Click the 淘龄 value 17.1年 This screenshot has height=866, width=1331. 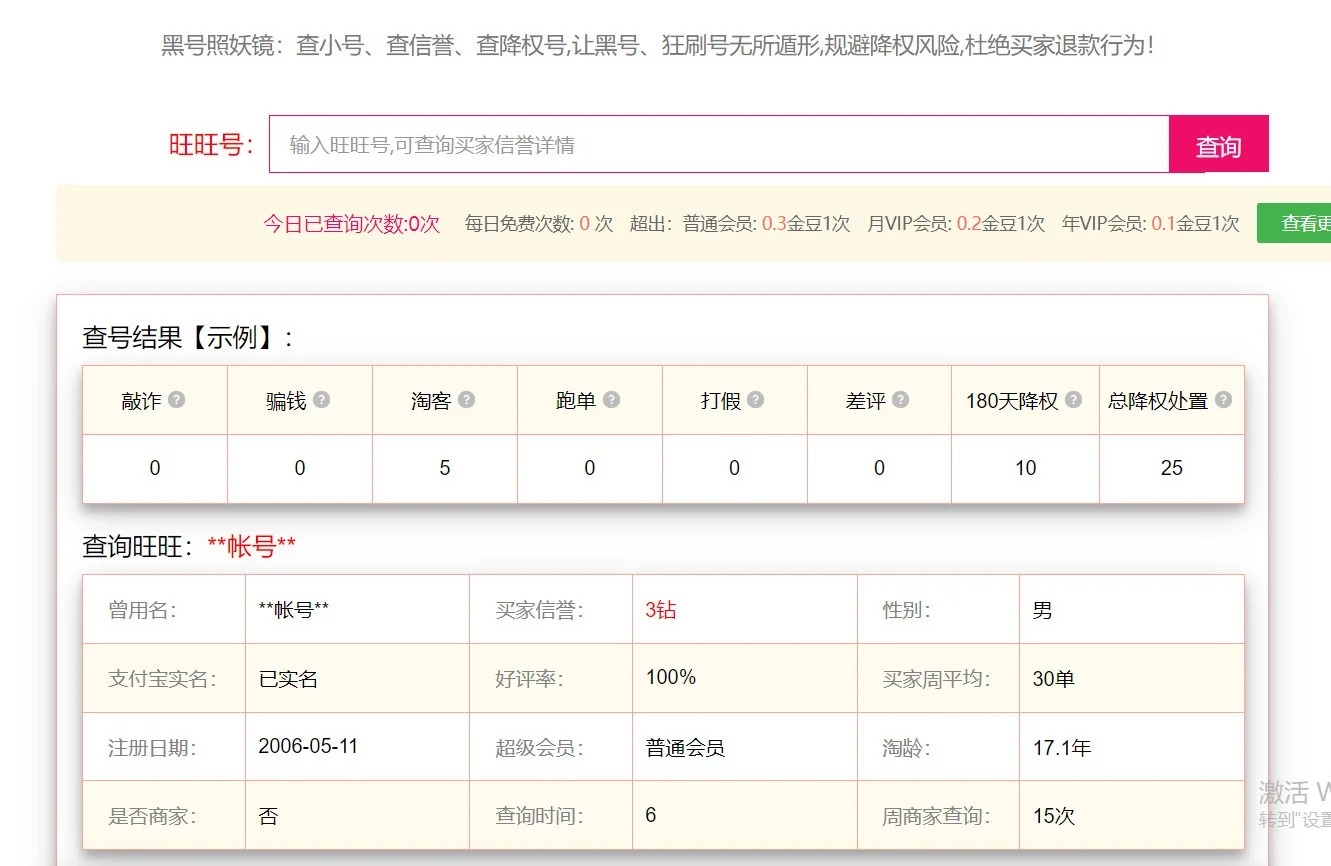click(1062, 747)
